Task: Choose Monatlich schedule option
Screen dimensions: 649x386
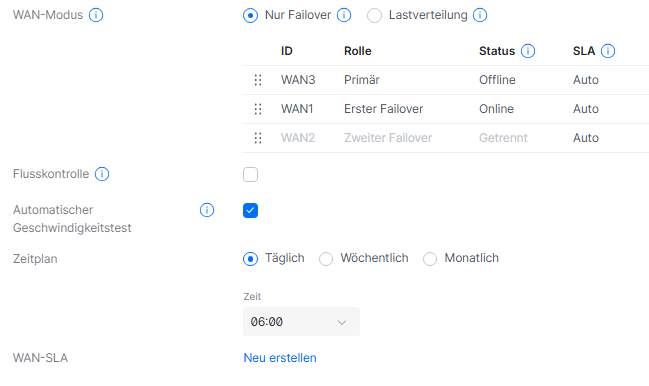Action: point(430,259)
